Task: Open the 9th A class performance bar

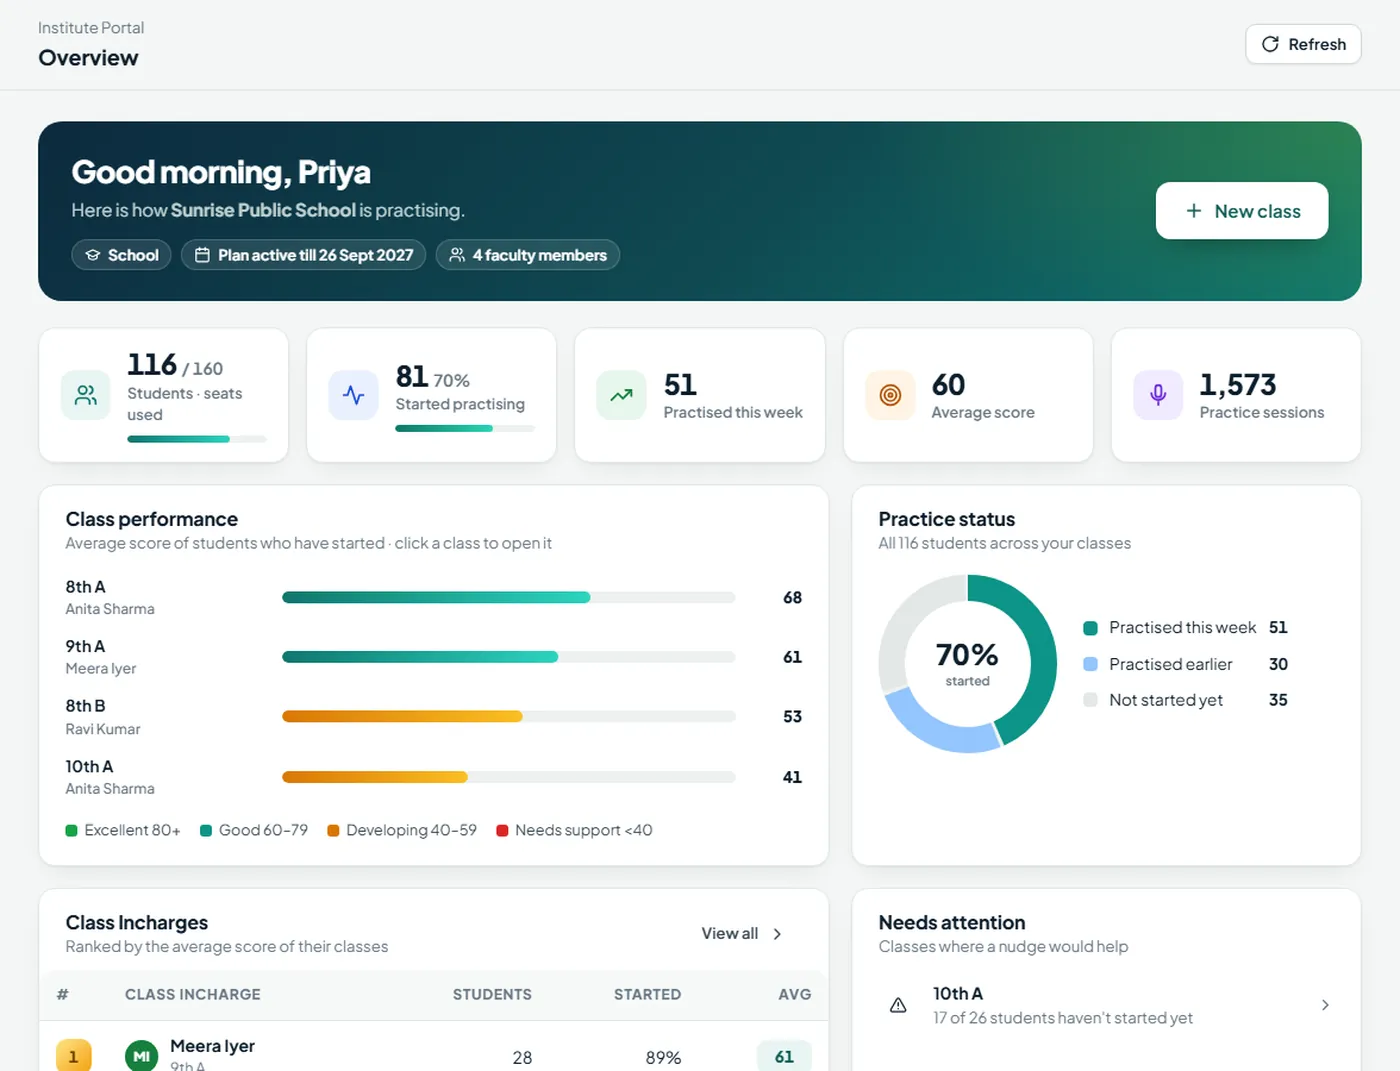Action: click(x=509, y=657)
